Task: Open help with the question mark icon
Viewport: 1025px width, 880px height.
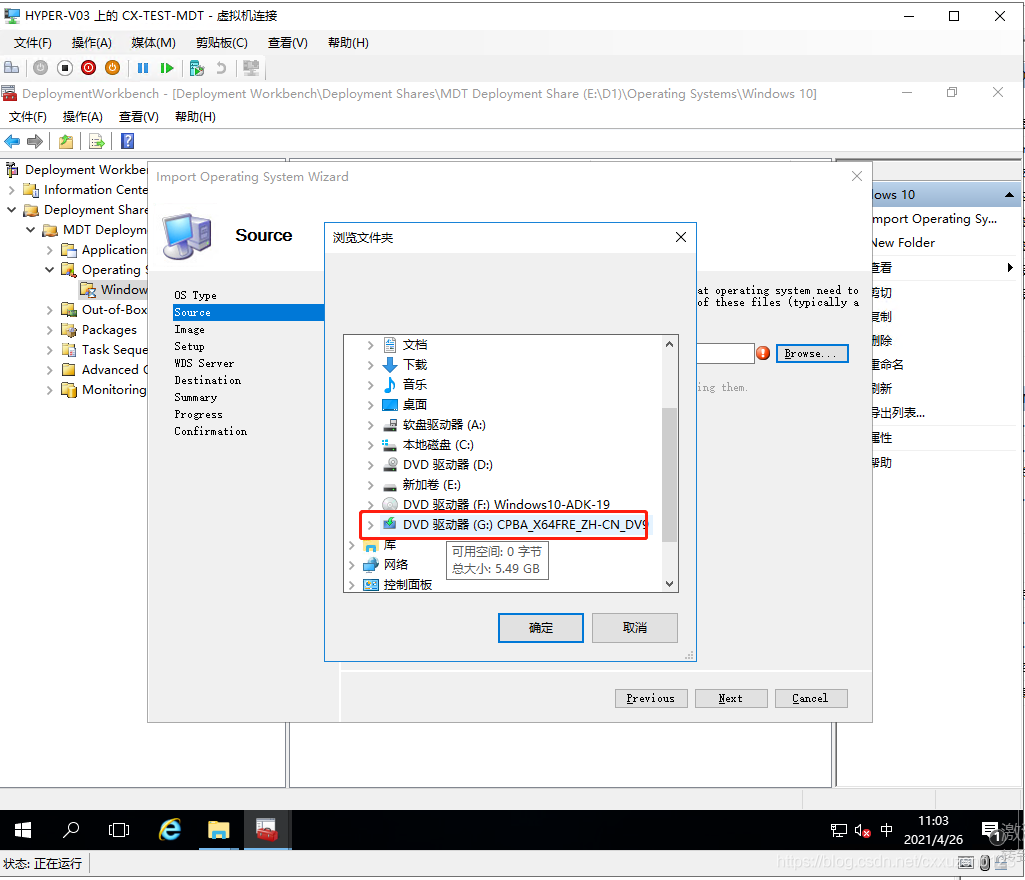Action: click(x=127, y=141)
